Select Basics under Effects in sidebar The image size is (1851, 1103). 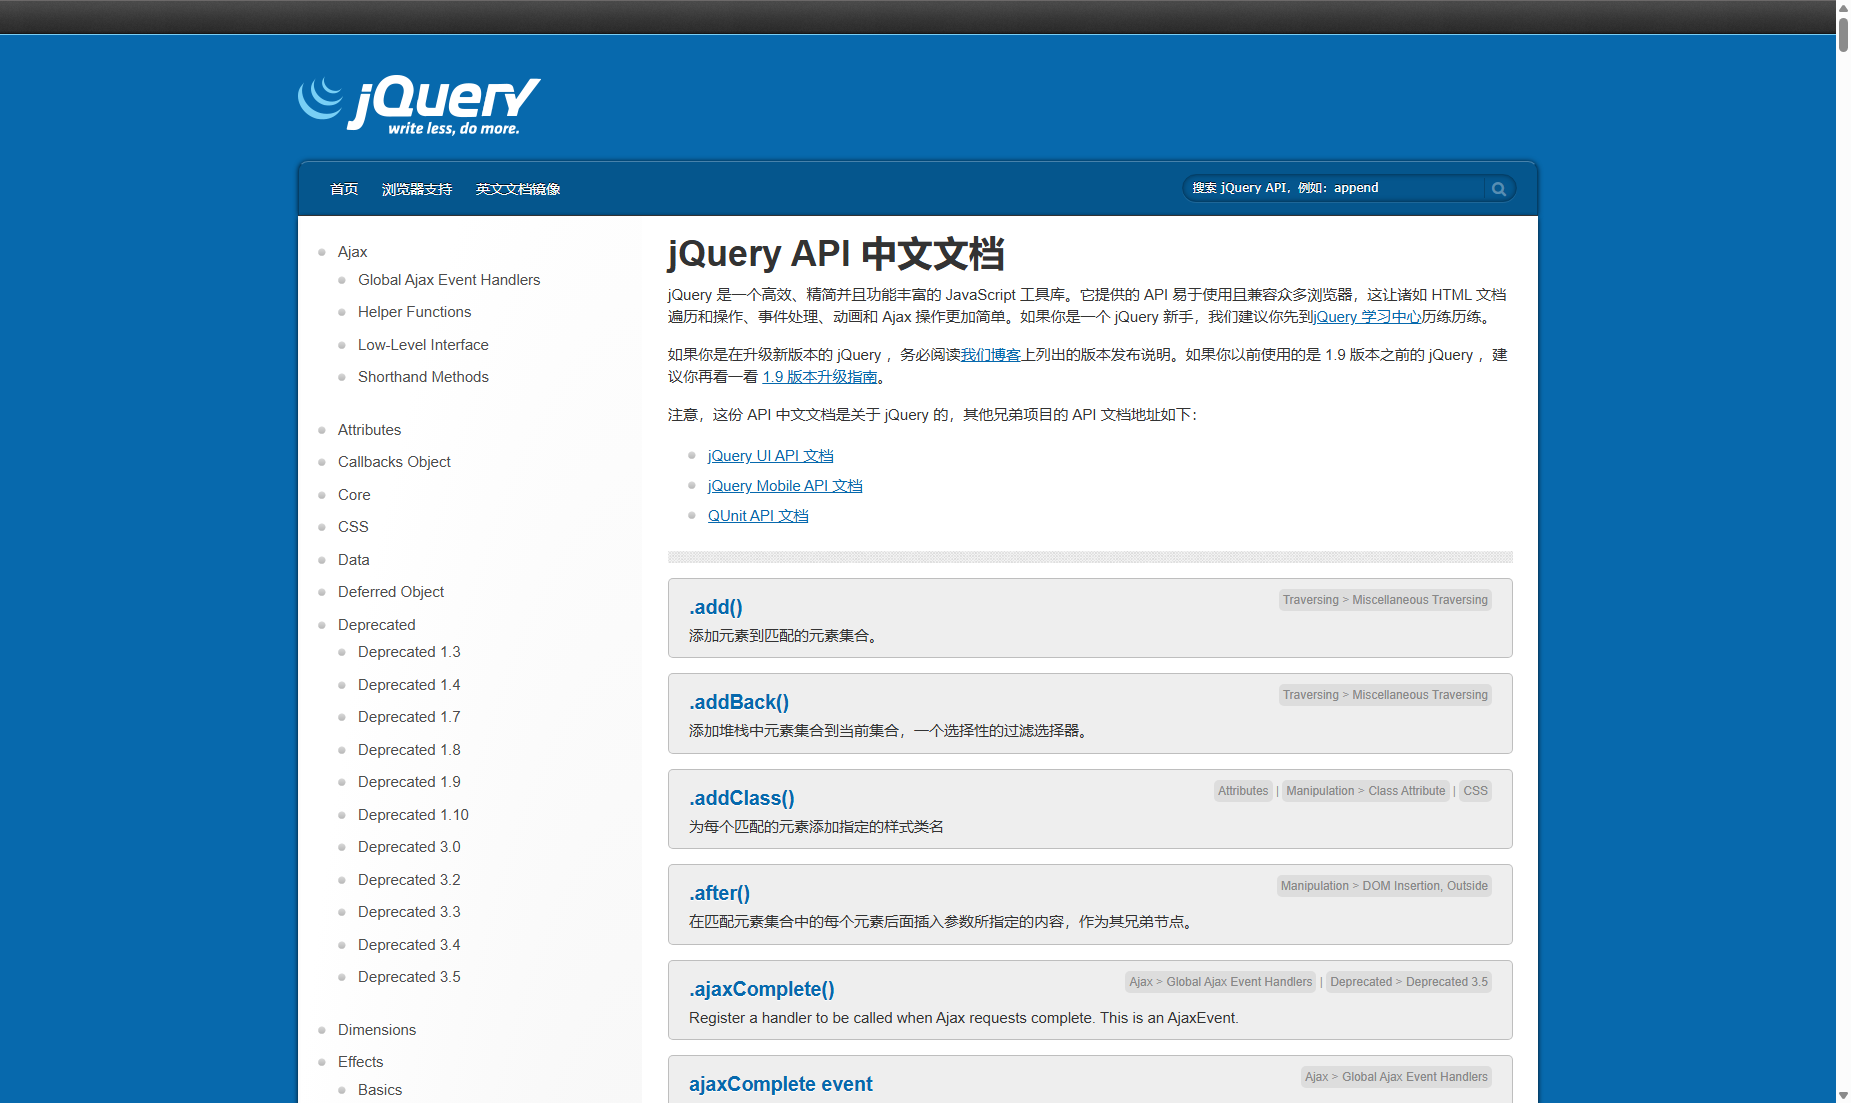[380, 1090]
